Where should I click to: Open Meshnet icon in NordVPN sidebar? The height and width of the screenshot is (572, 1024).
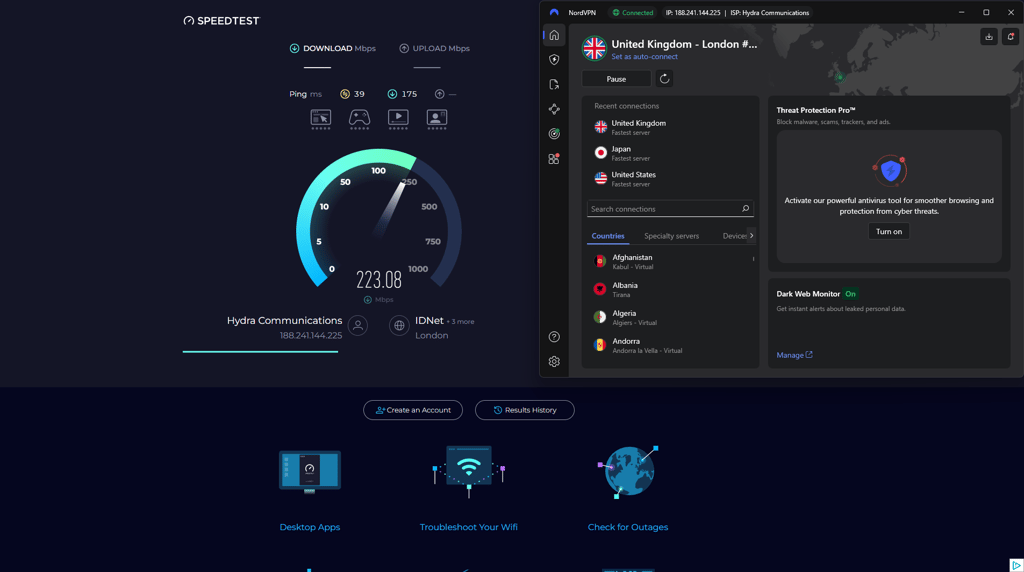tap(554, 109)
